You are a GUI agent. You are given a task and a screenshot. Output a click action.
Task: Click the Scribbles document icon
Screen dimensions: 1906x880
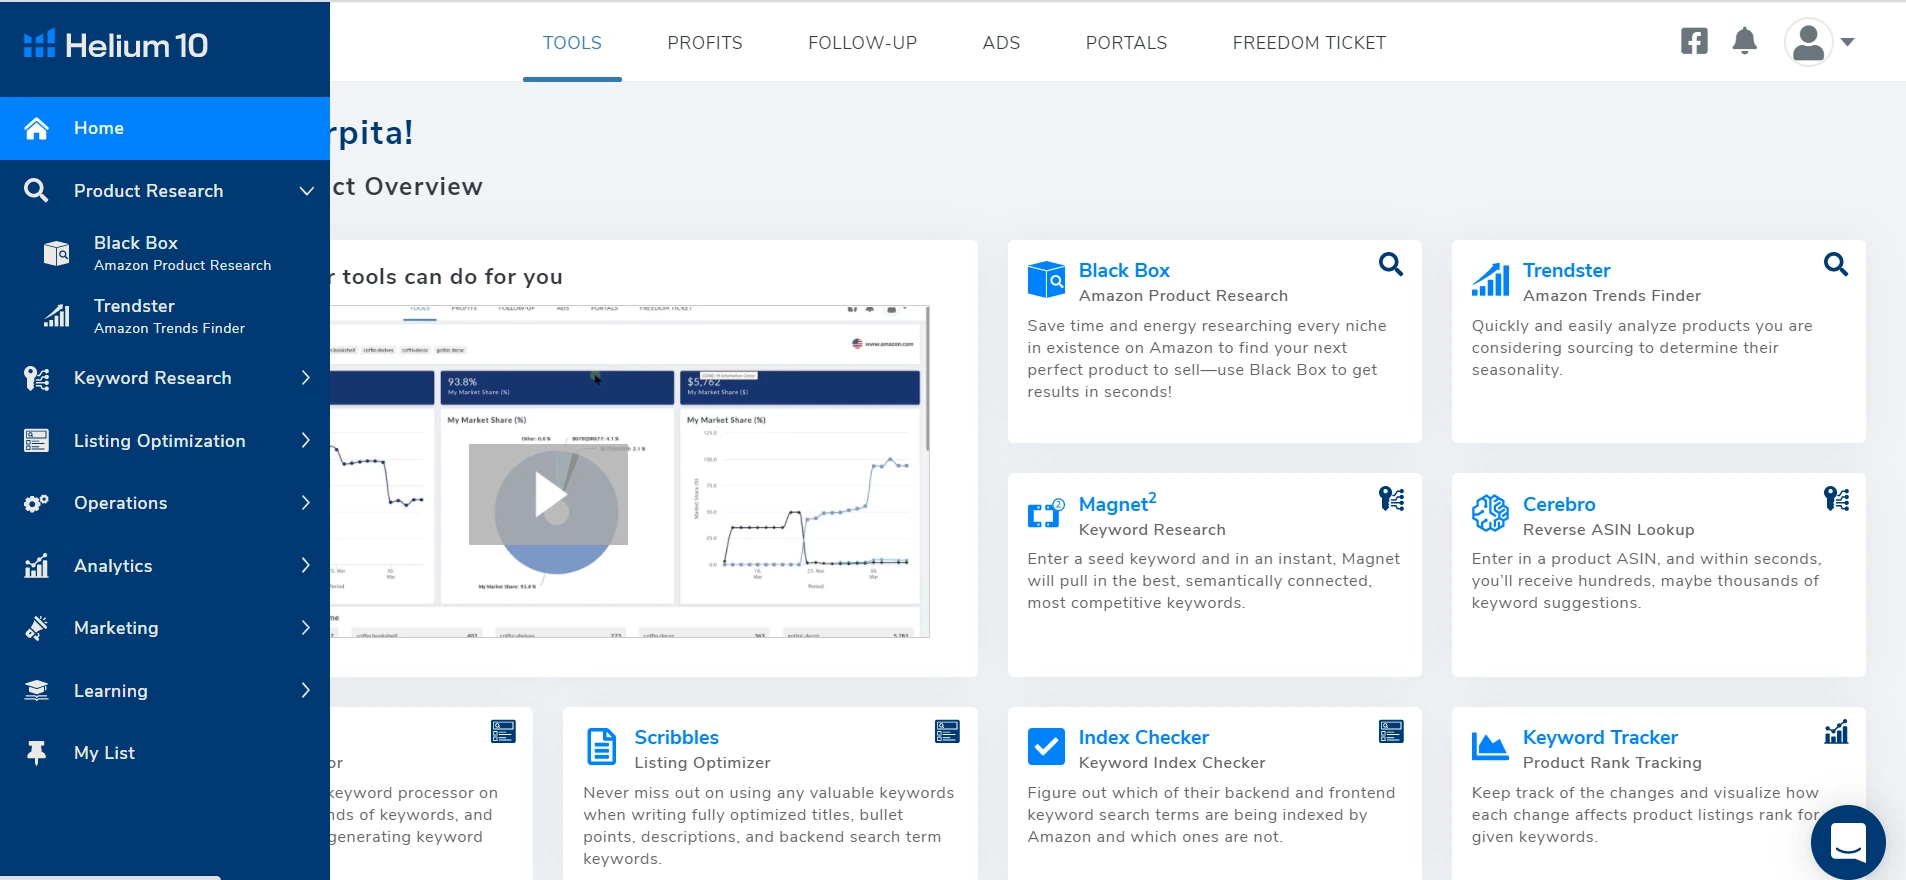602,746
